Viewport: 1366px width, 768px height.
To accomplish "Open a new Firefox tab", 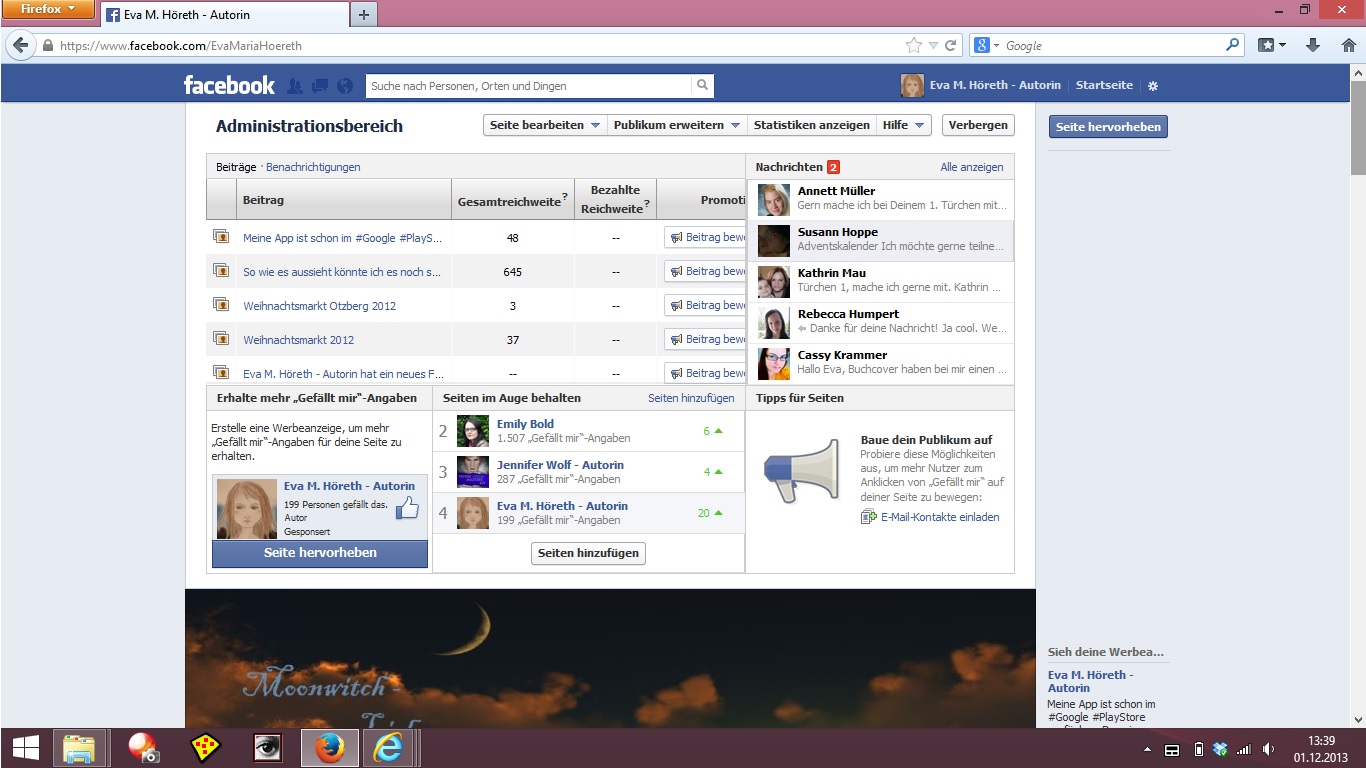I will pyautogui.click(x=364, y=14).
